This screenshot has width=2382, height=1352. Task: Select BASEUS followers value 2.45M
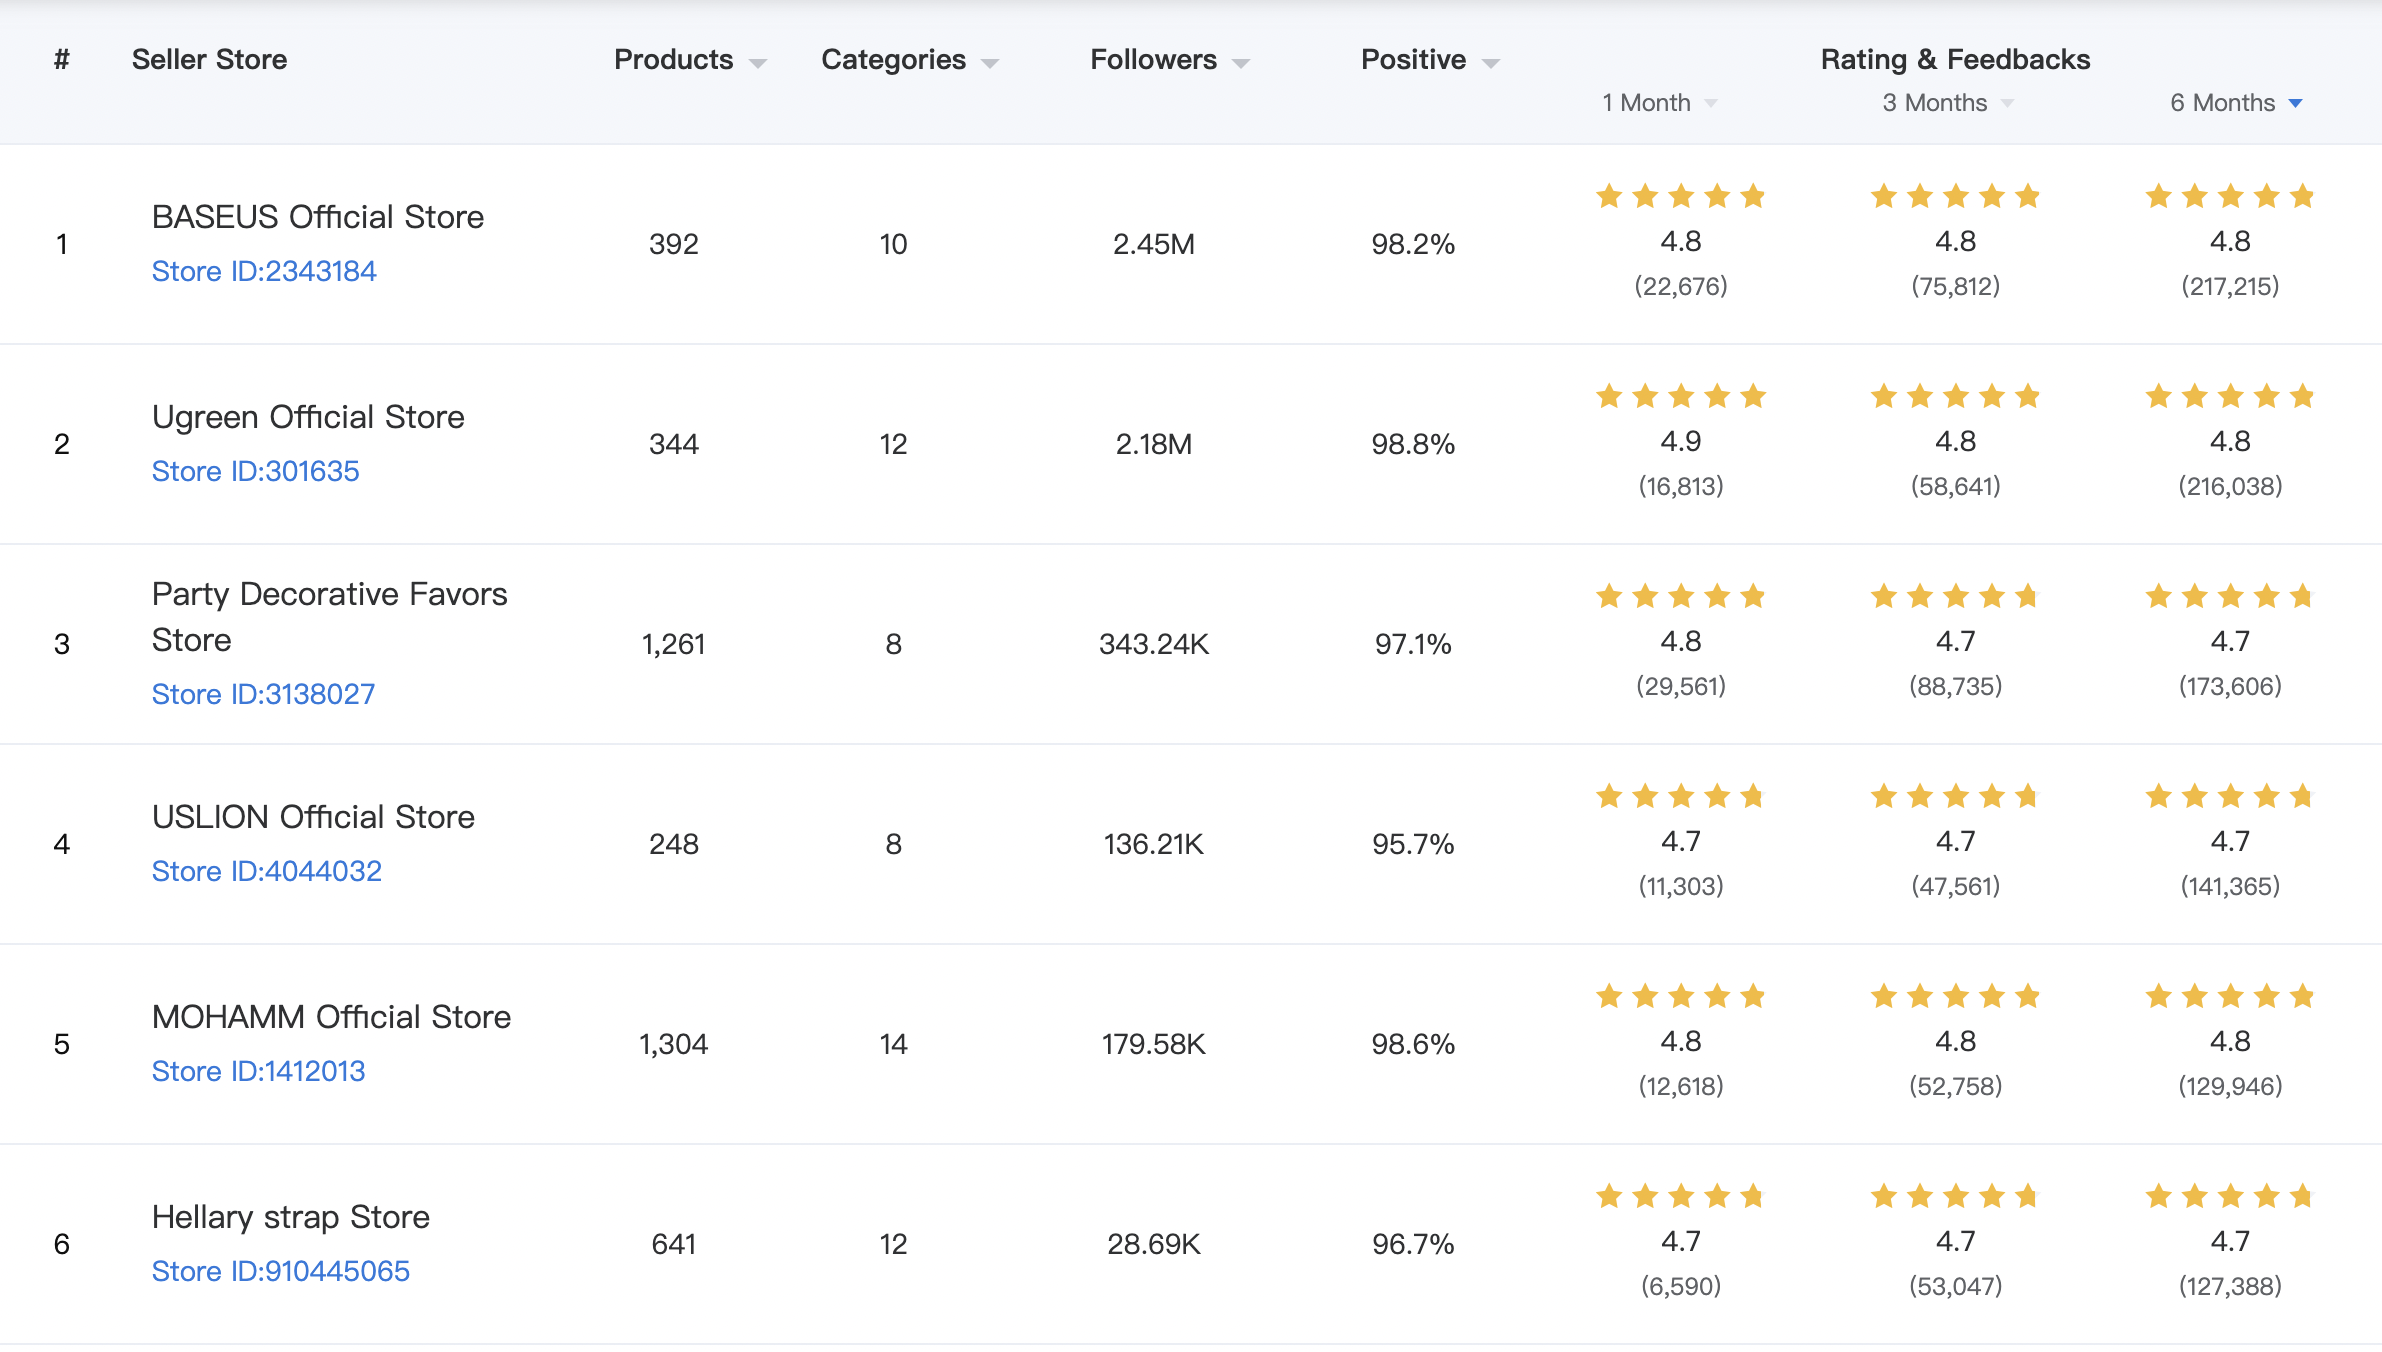click(x=1153, y=244)
